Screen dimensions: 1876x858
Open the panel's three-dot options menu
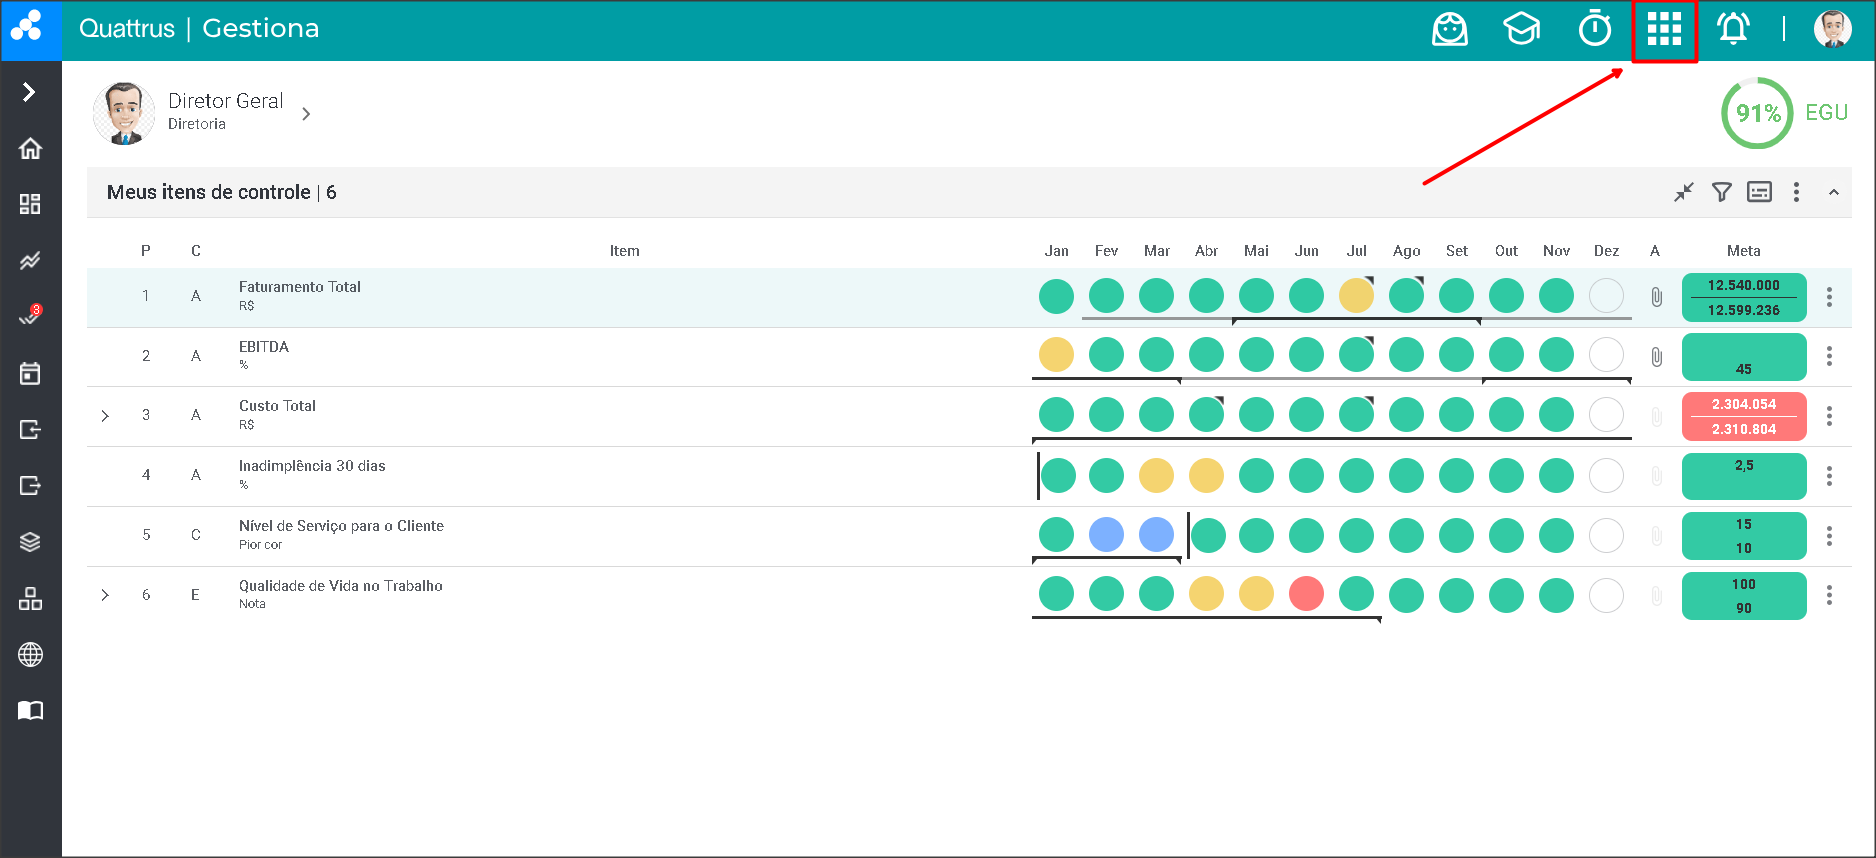pyautogui.click(x=1796, y=192)
